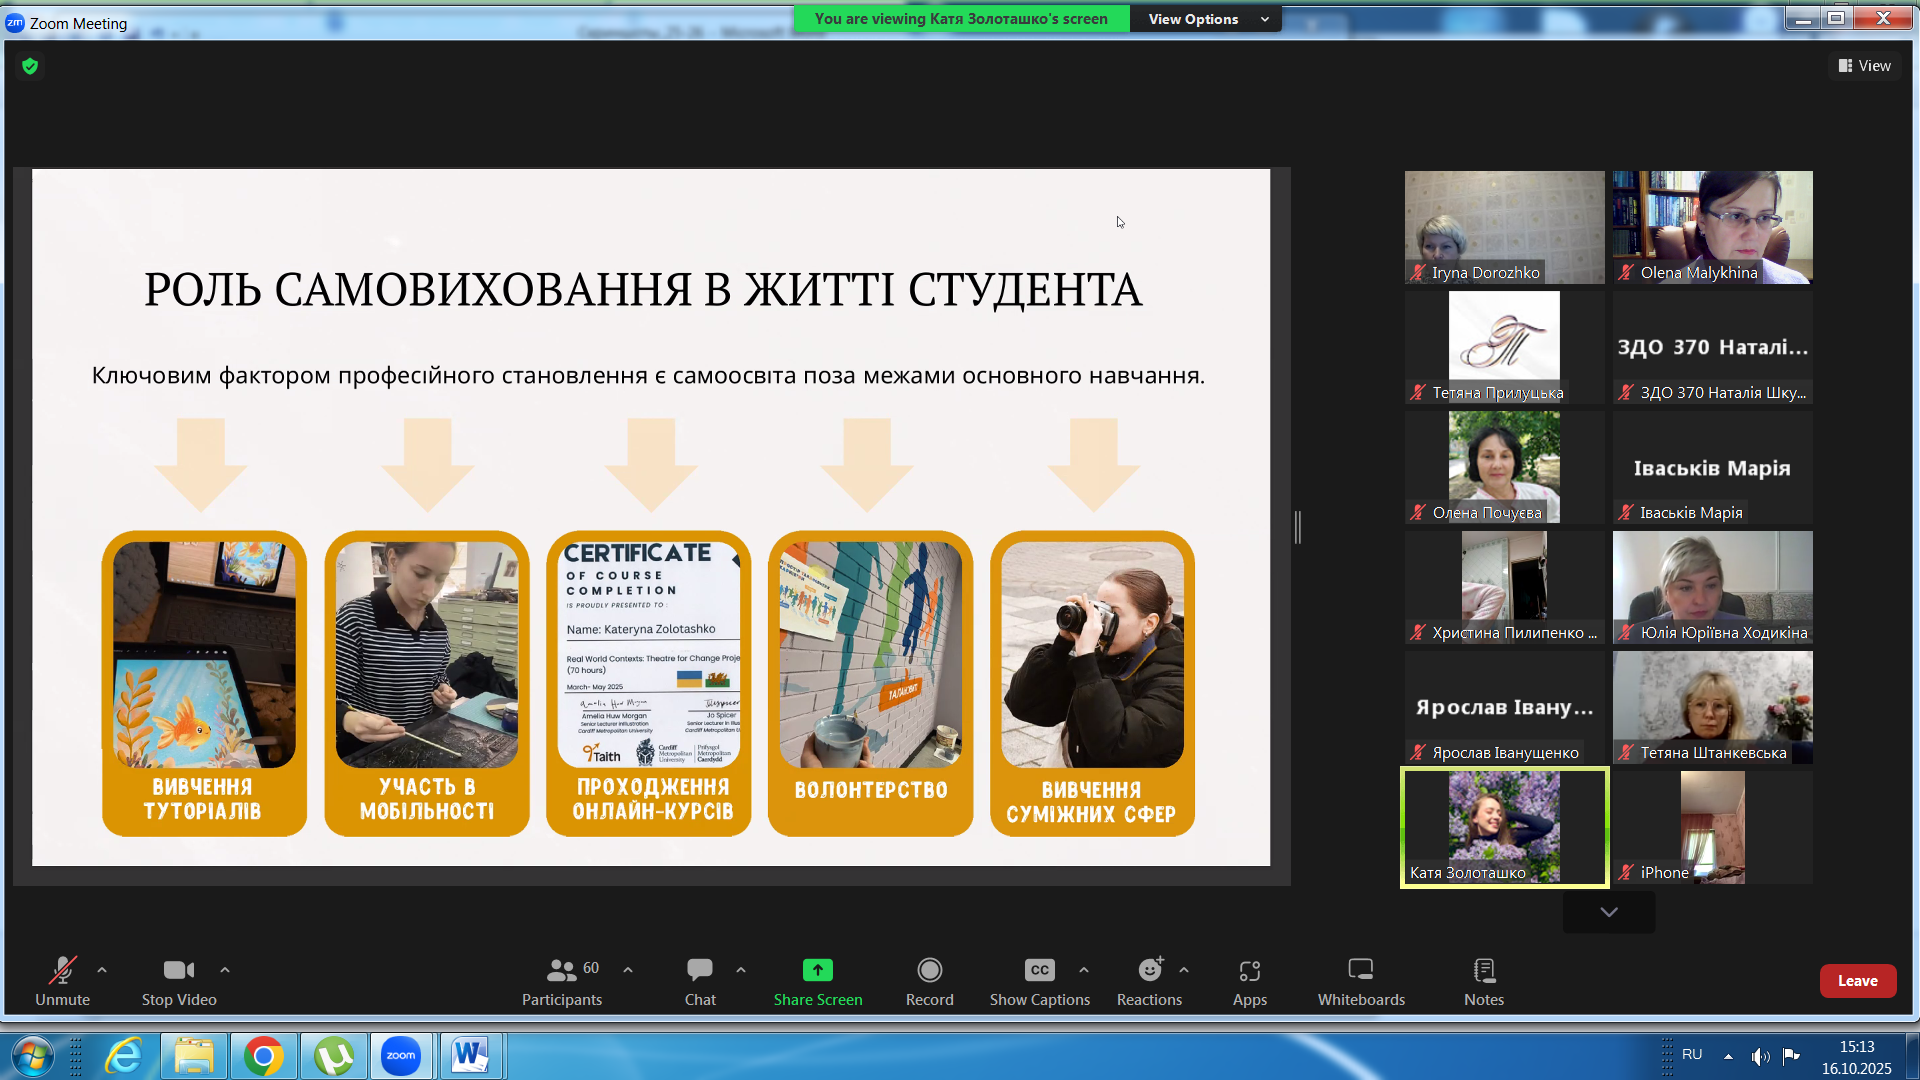
Task: Open the Reactions menu
Action: pos(1149,981)
